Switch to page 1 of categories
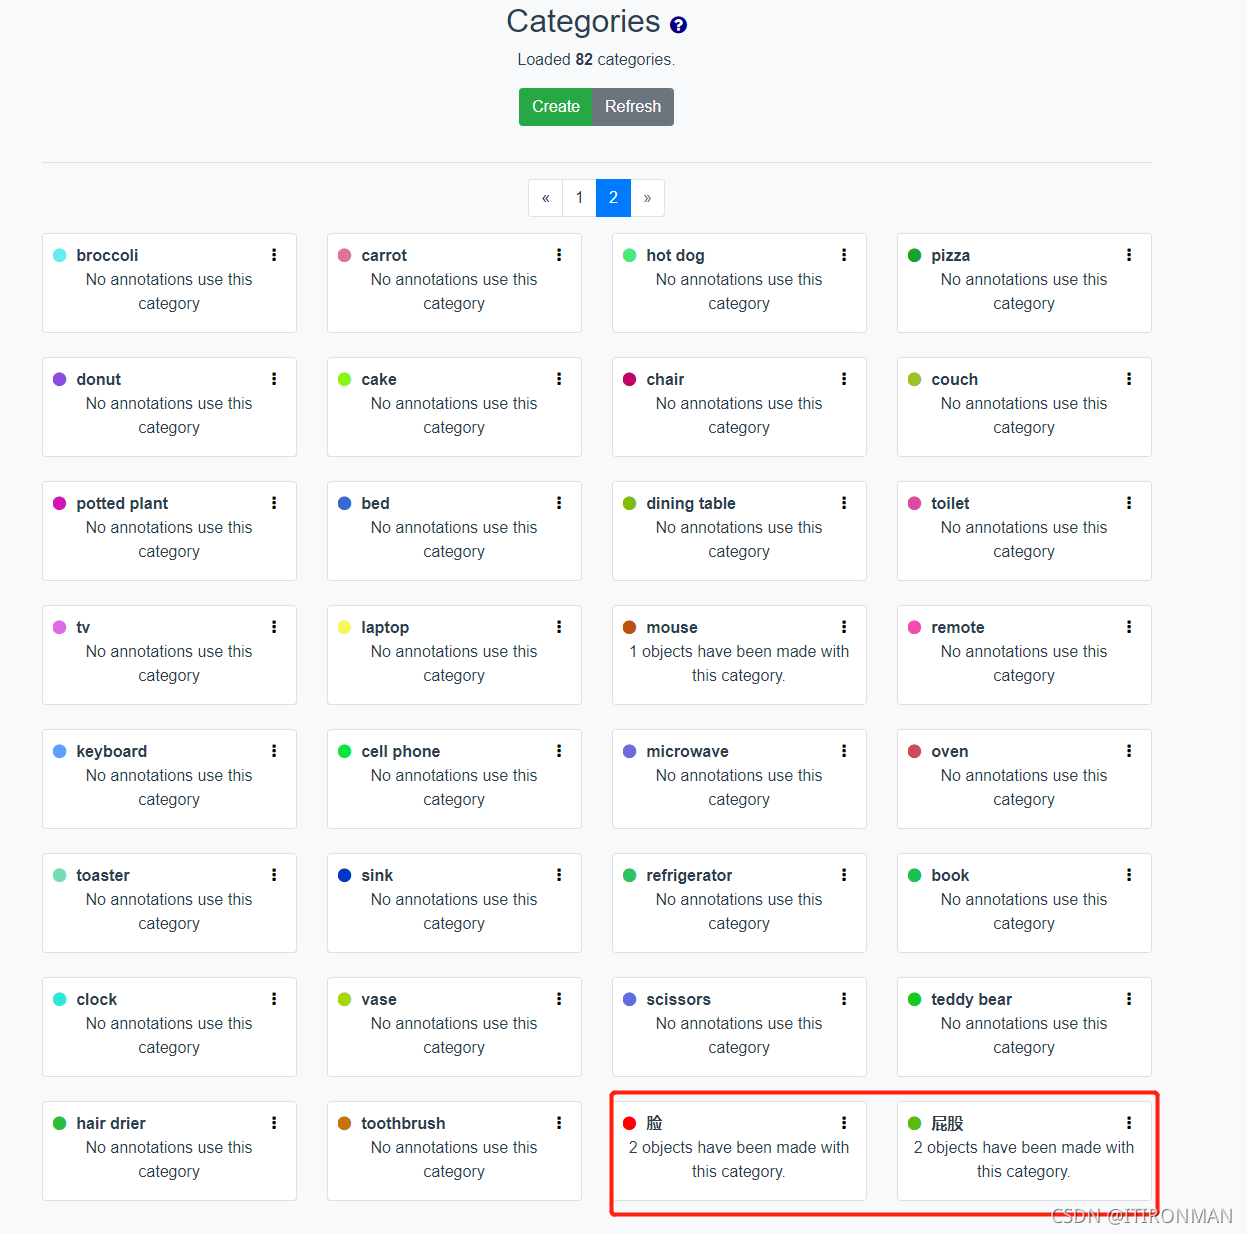Screen dimensions: 1247x1234 coord(579,198)
